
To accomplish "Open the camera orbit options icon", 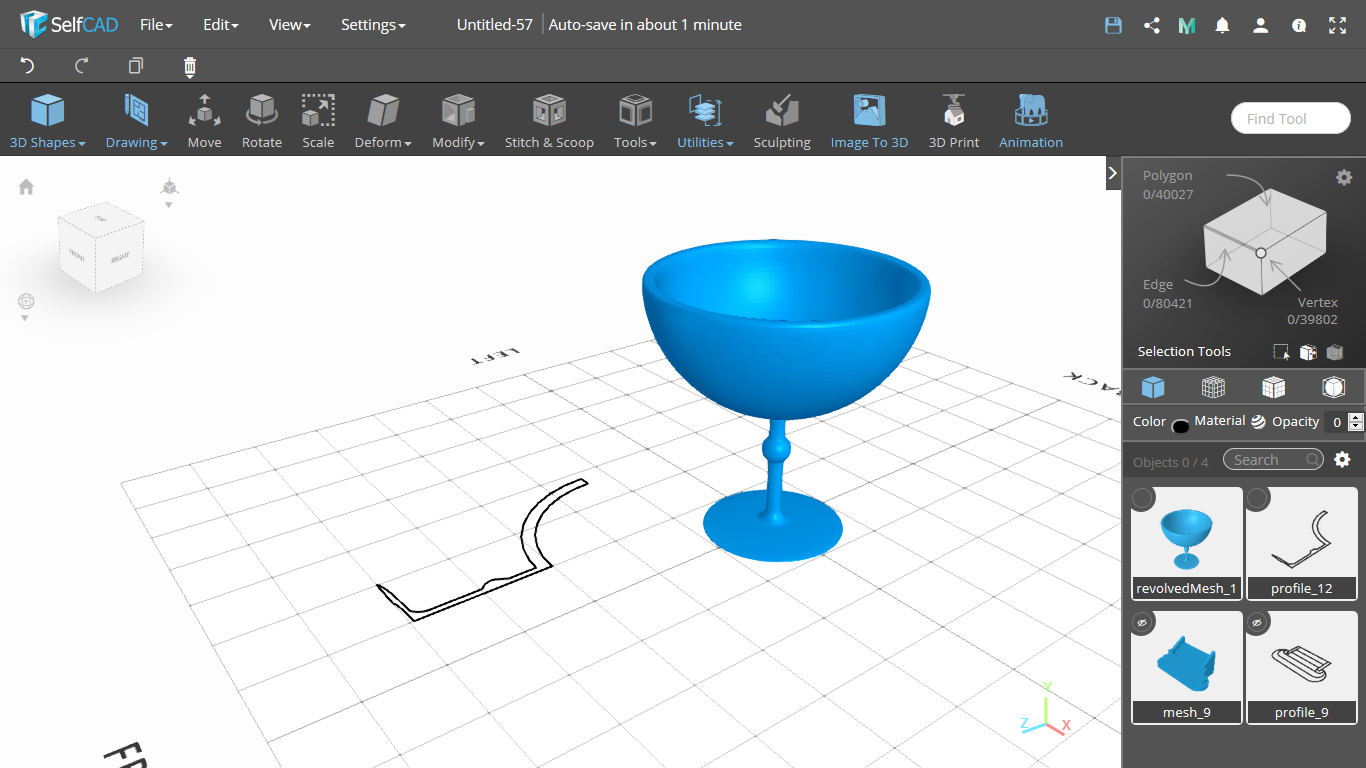I will (x=26, y=305).
